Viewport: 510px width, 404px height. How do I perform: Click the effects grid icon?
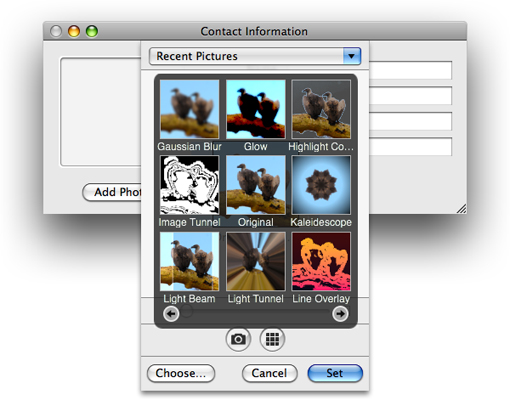272,339
